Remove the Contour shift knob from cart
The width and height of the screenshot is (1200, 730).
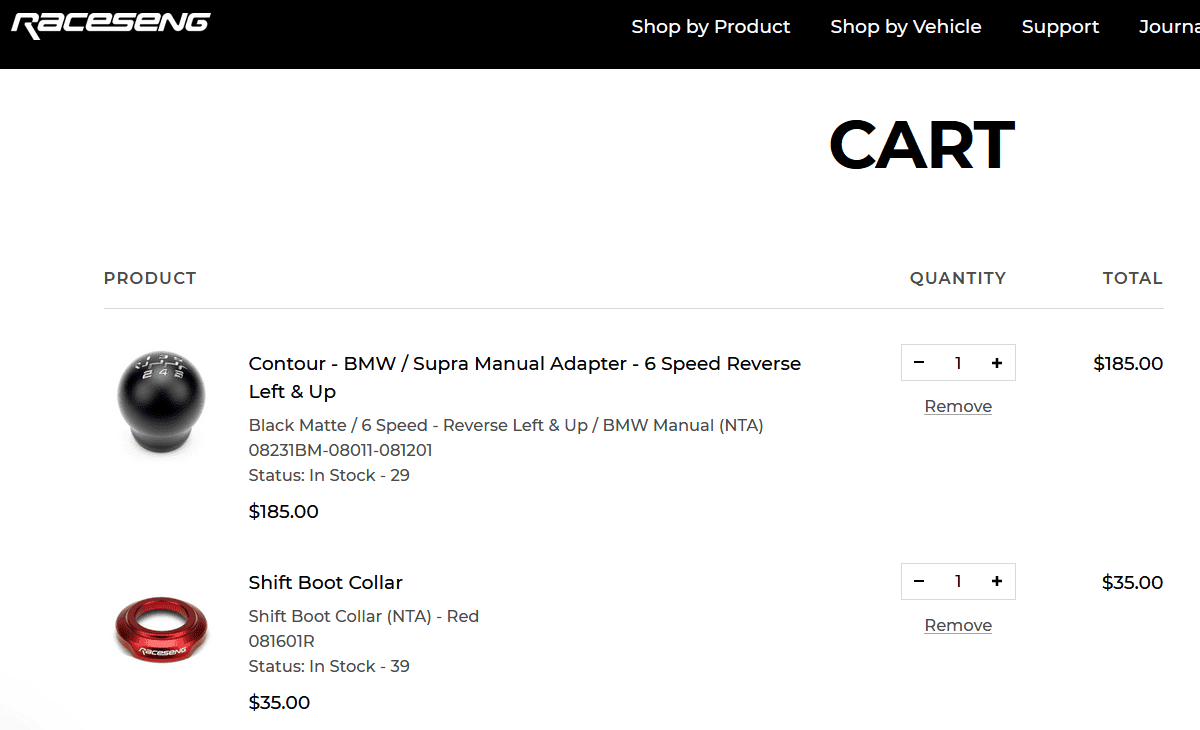point(958,406)
